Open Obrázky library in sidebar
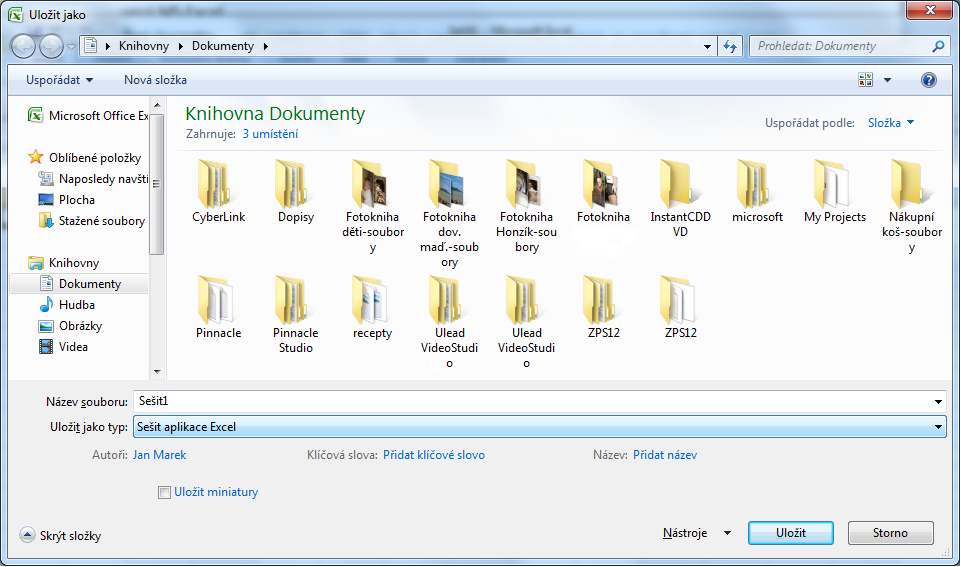This screenshot has height=567, width=961. pyautogui.click(x=70, y=325)
